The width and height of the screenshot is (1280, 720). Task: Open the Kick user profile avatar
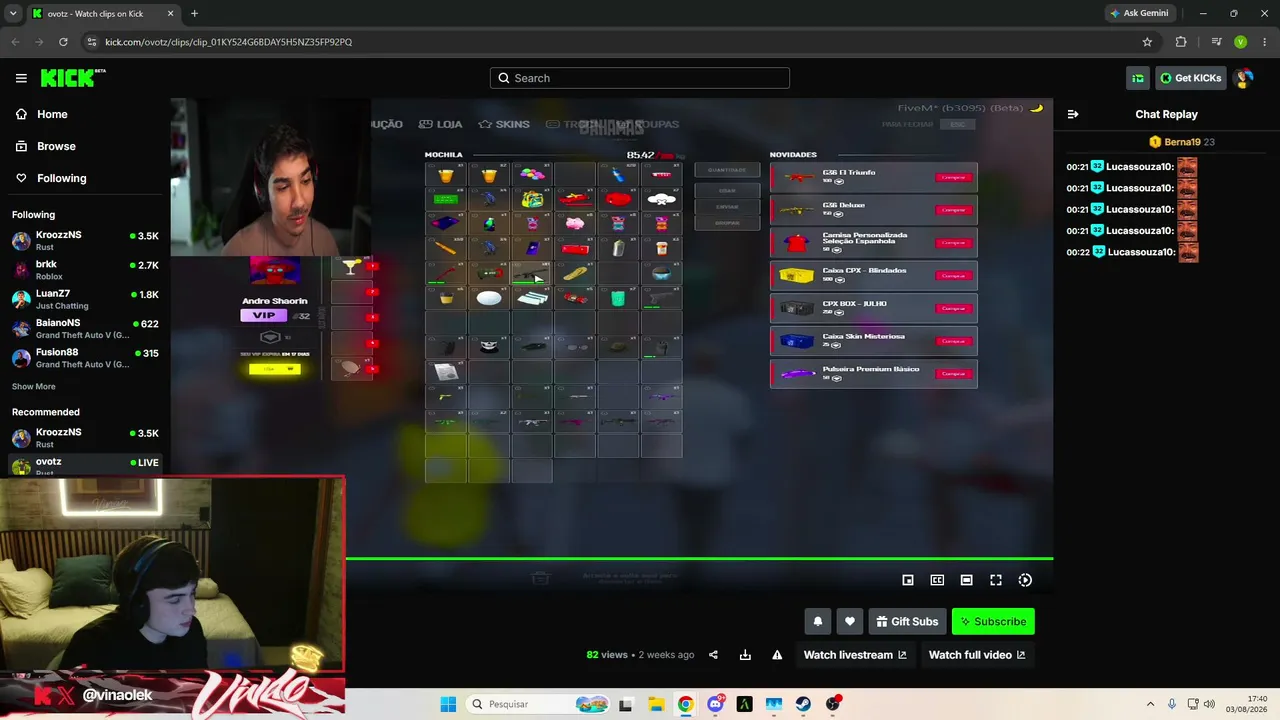pyautogui.click(x=1243, y=78)
